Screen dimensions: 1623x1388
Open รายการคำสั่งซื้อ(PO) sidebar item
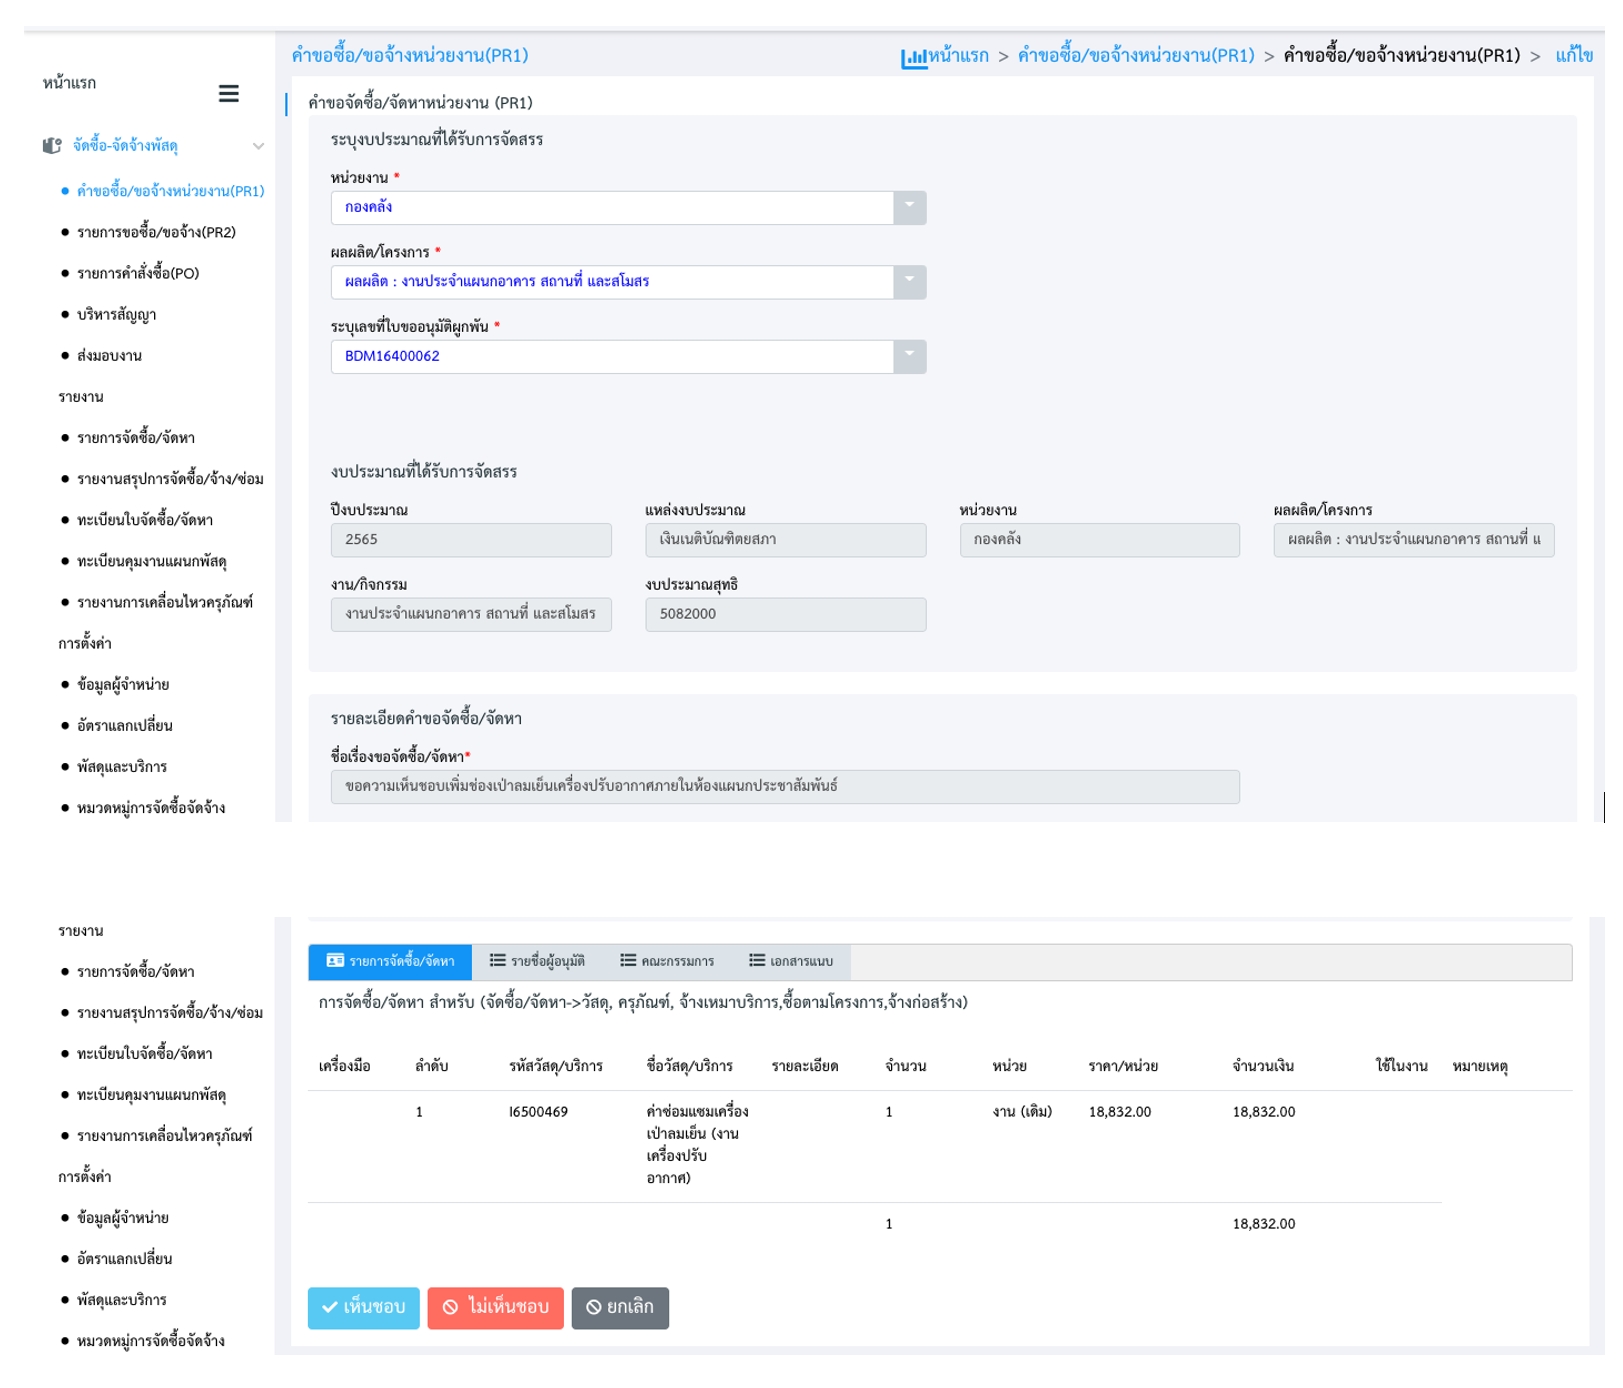pyautogui.click(x=138, y=273)
